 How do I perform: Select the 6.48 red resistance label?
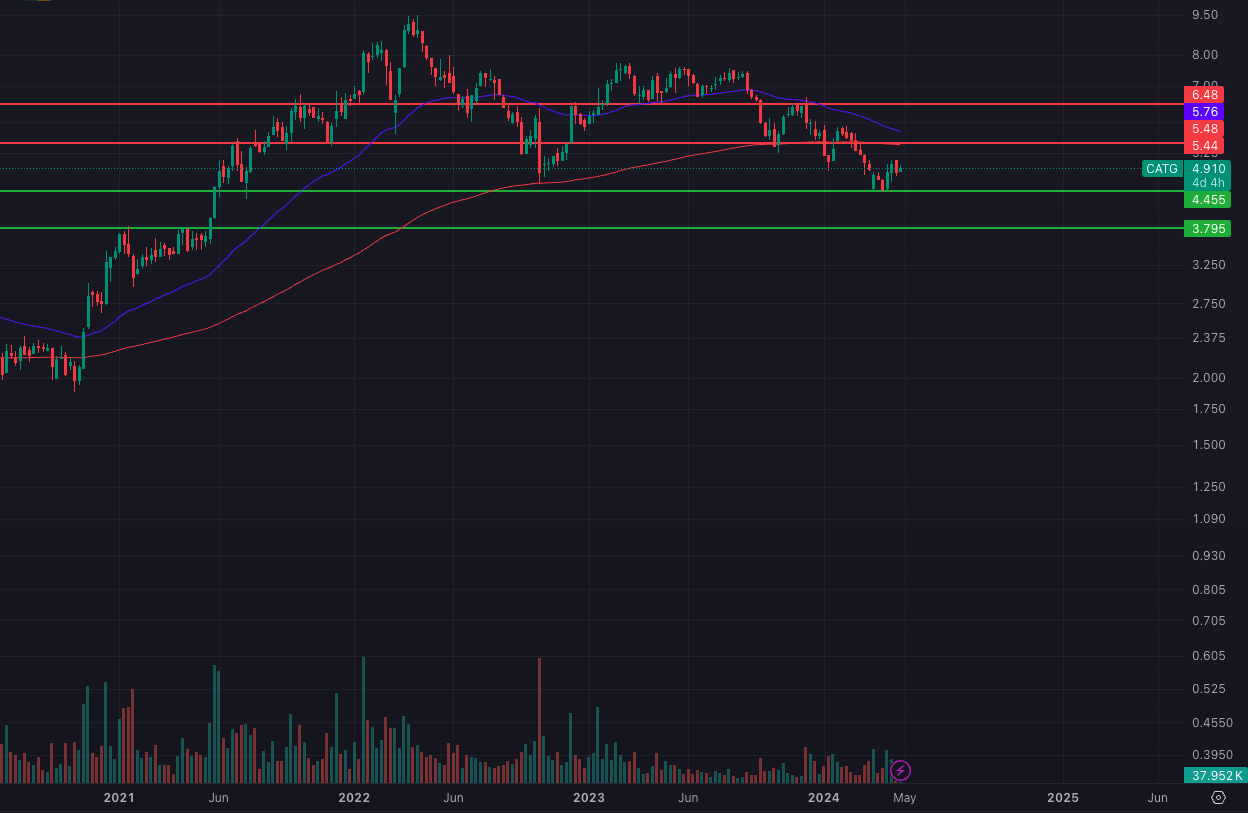[1203, 94]
